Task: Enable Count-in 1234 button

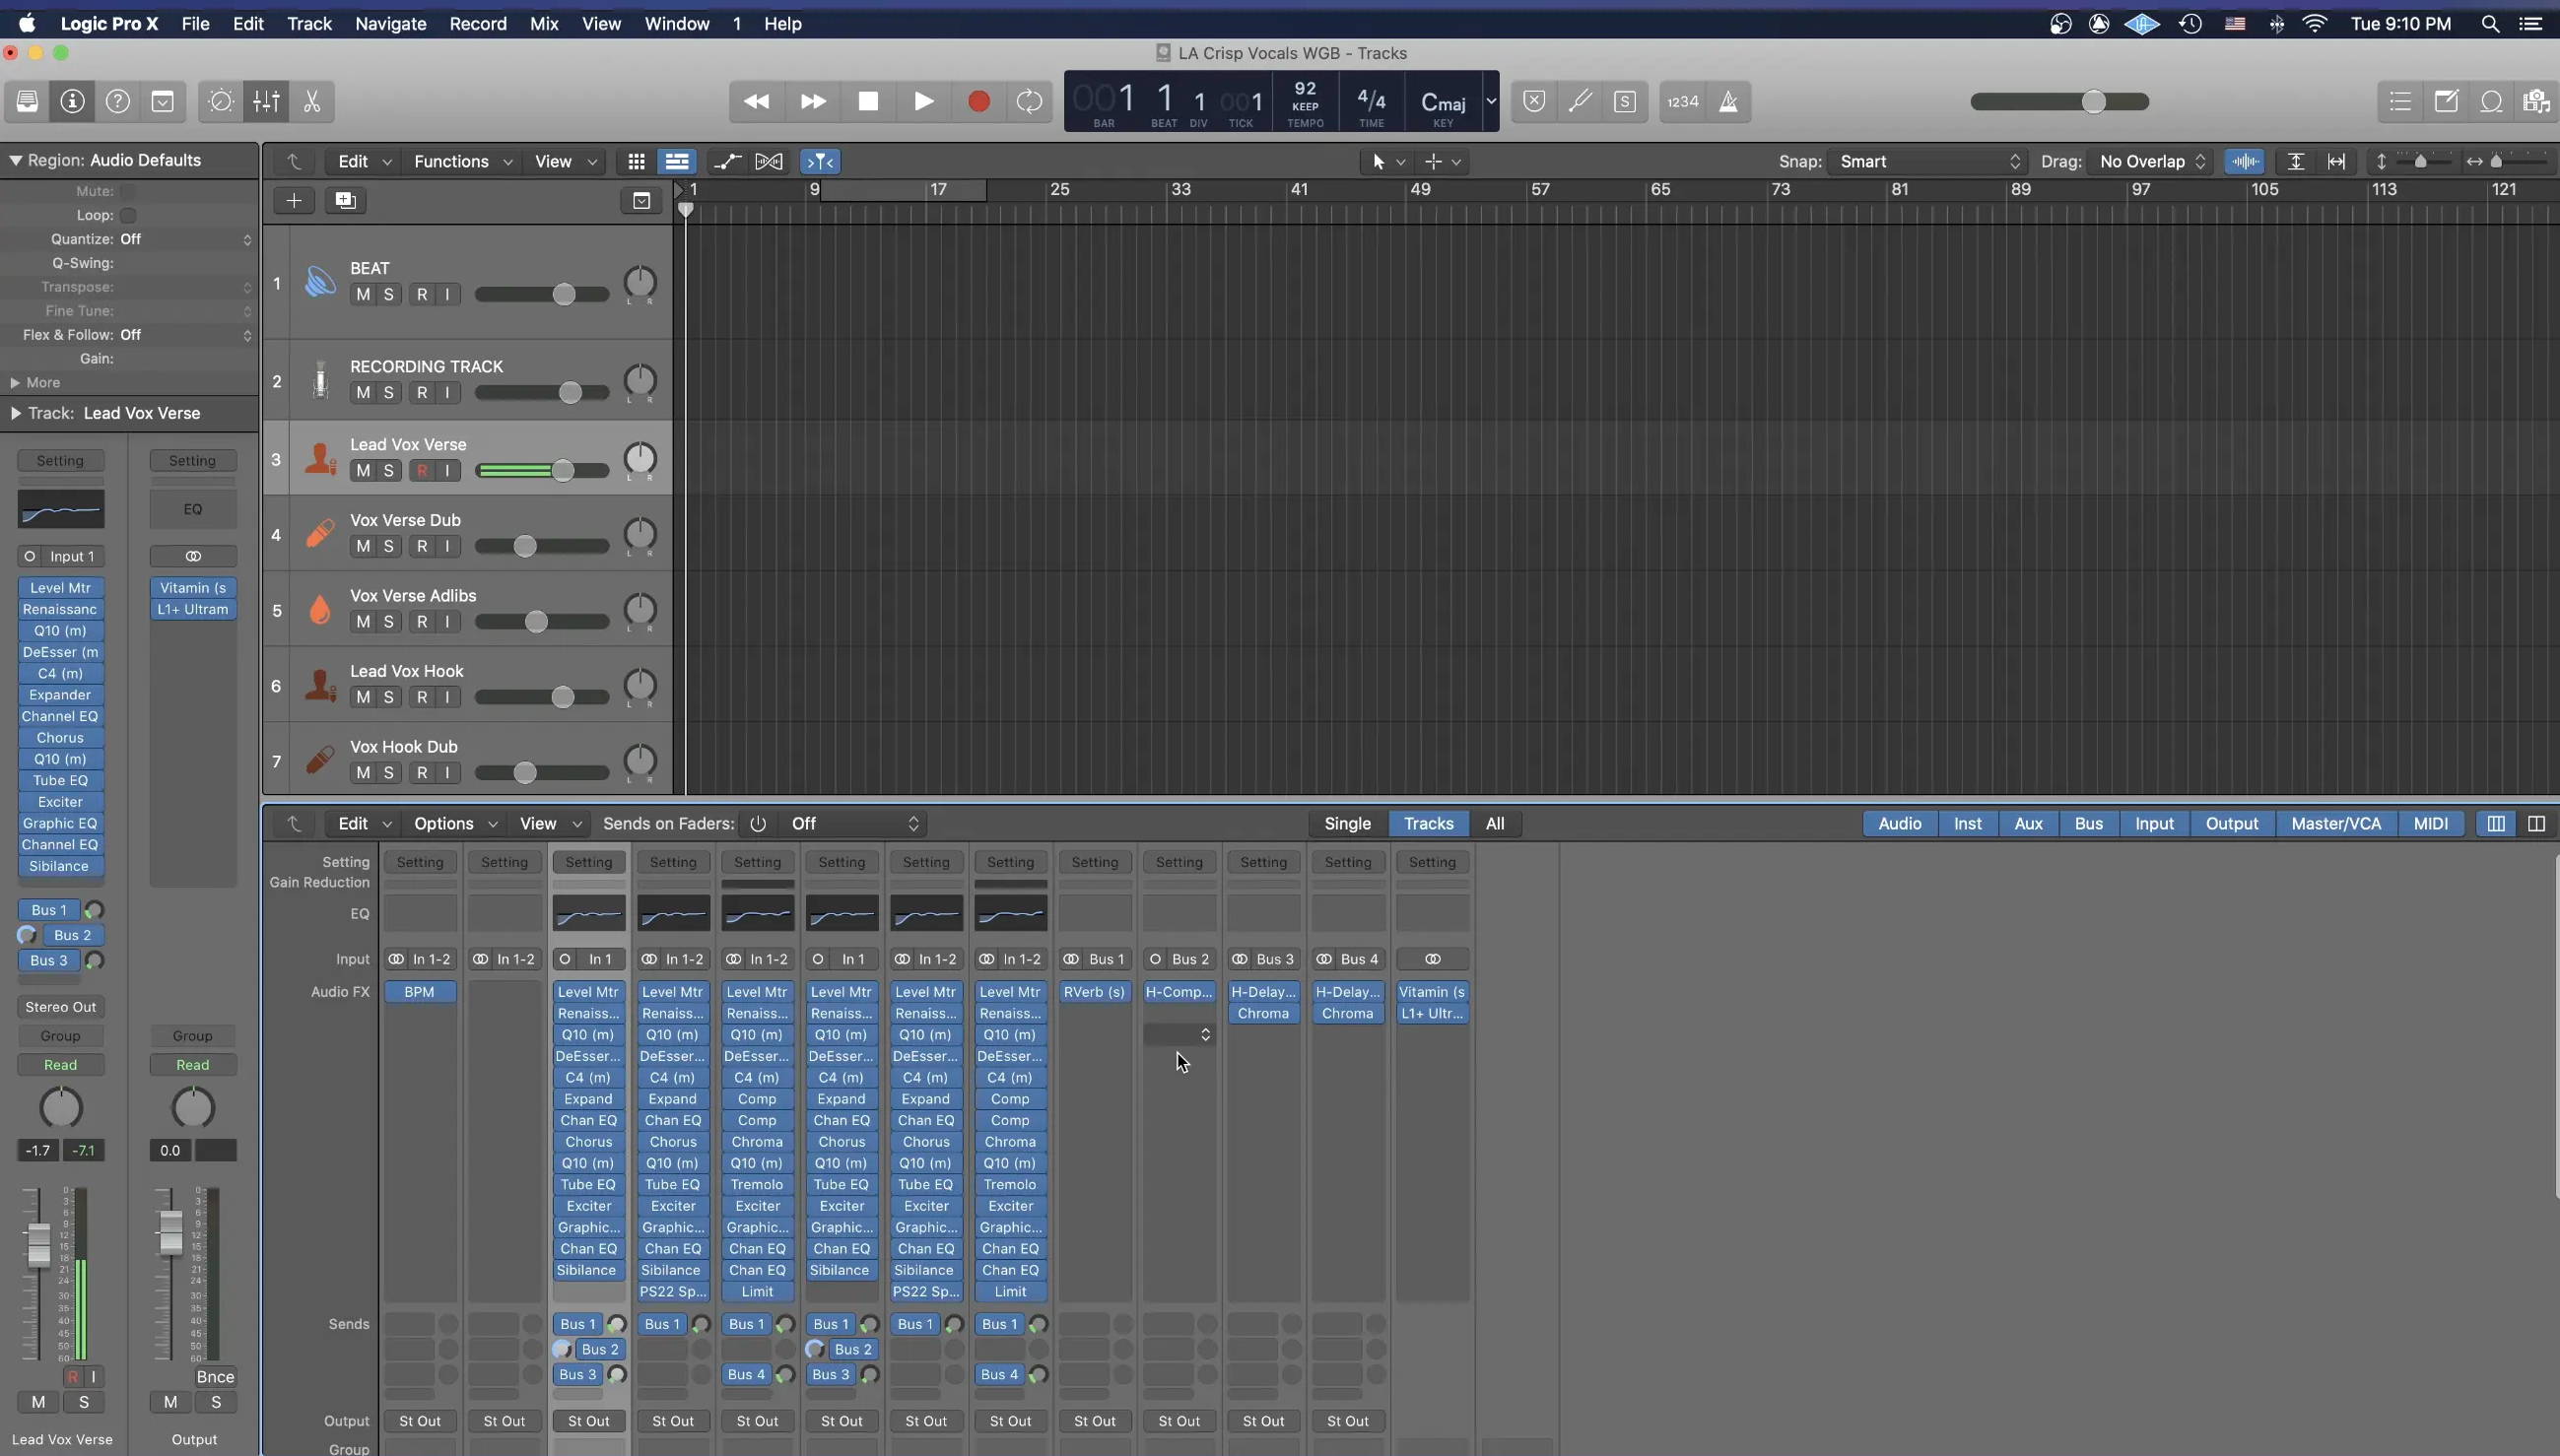Action: tap(1683, 101)
